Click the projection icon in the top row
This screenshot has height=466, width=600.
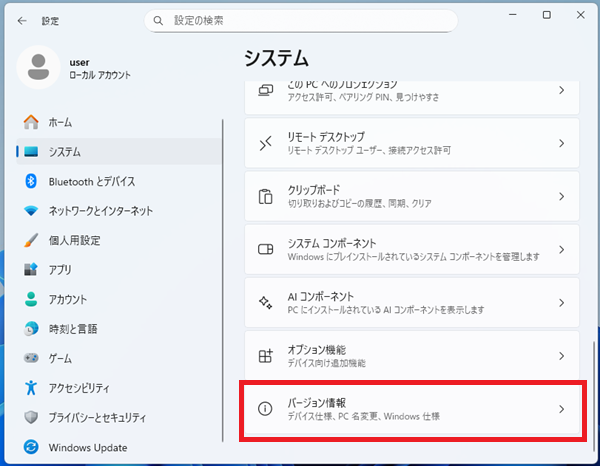[266, 90]
